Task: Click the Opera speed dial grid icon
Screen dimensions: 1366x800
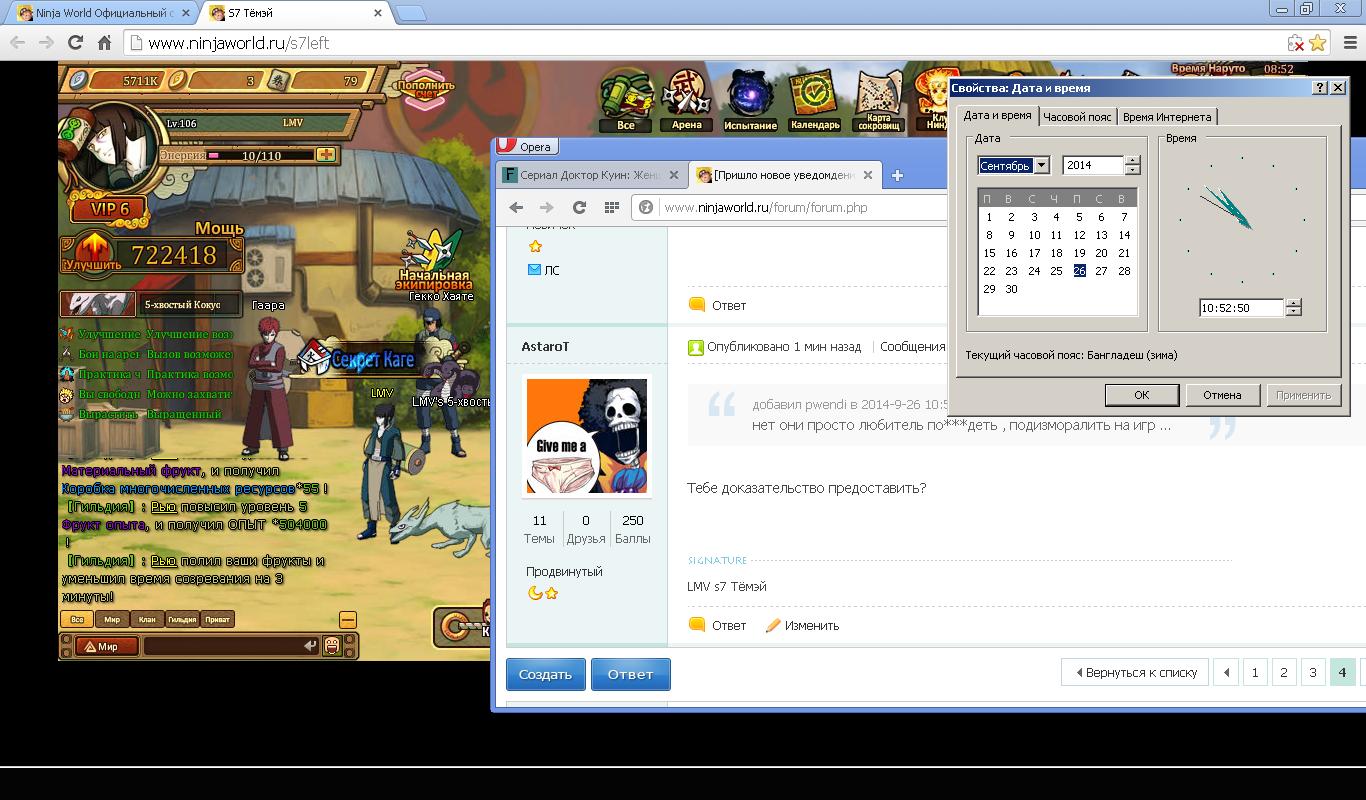Action: point(611,207)
